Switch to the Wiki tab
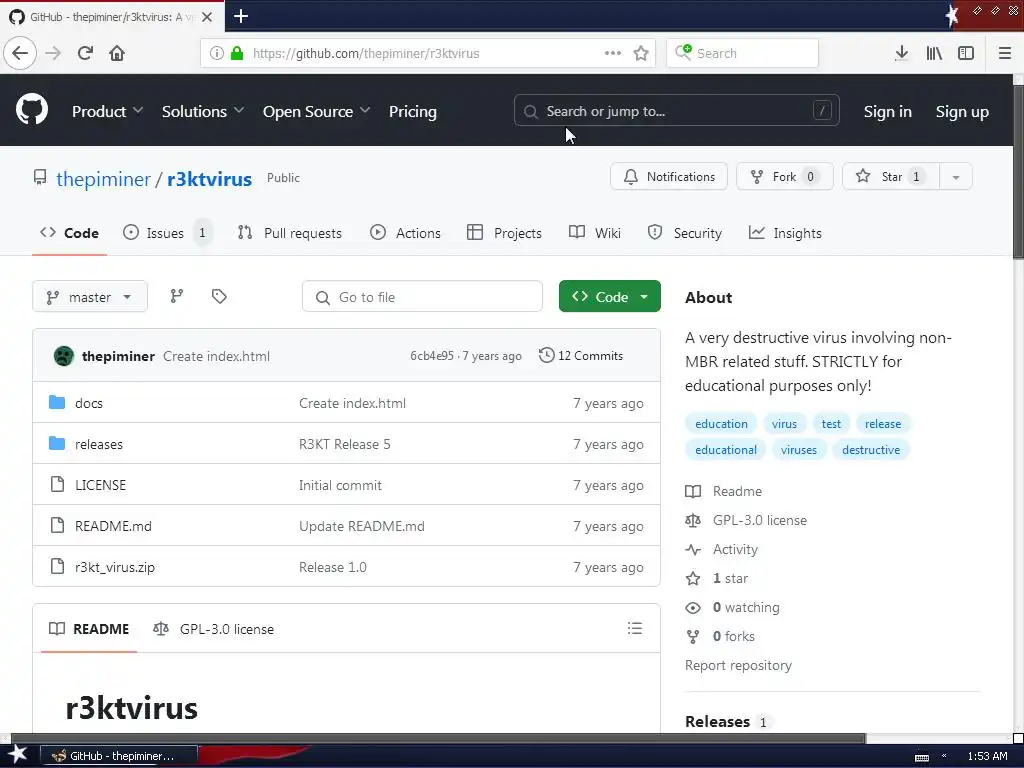This screenshot has height=768, width=1024. pos(594,233)
